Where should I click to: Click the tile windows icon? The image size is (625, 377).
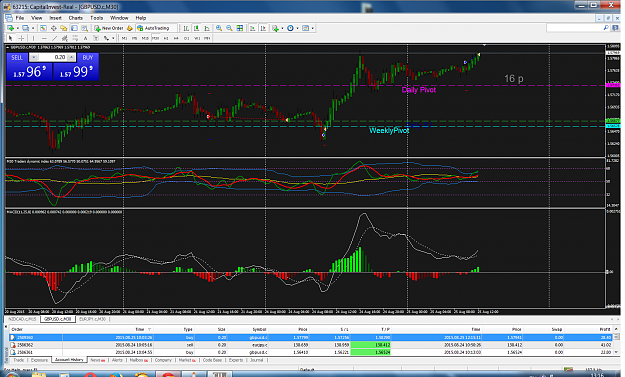tap(240, 28)
